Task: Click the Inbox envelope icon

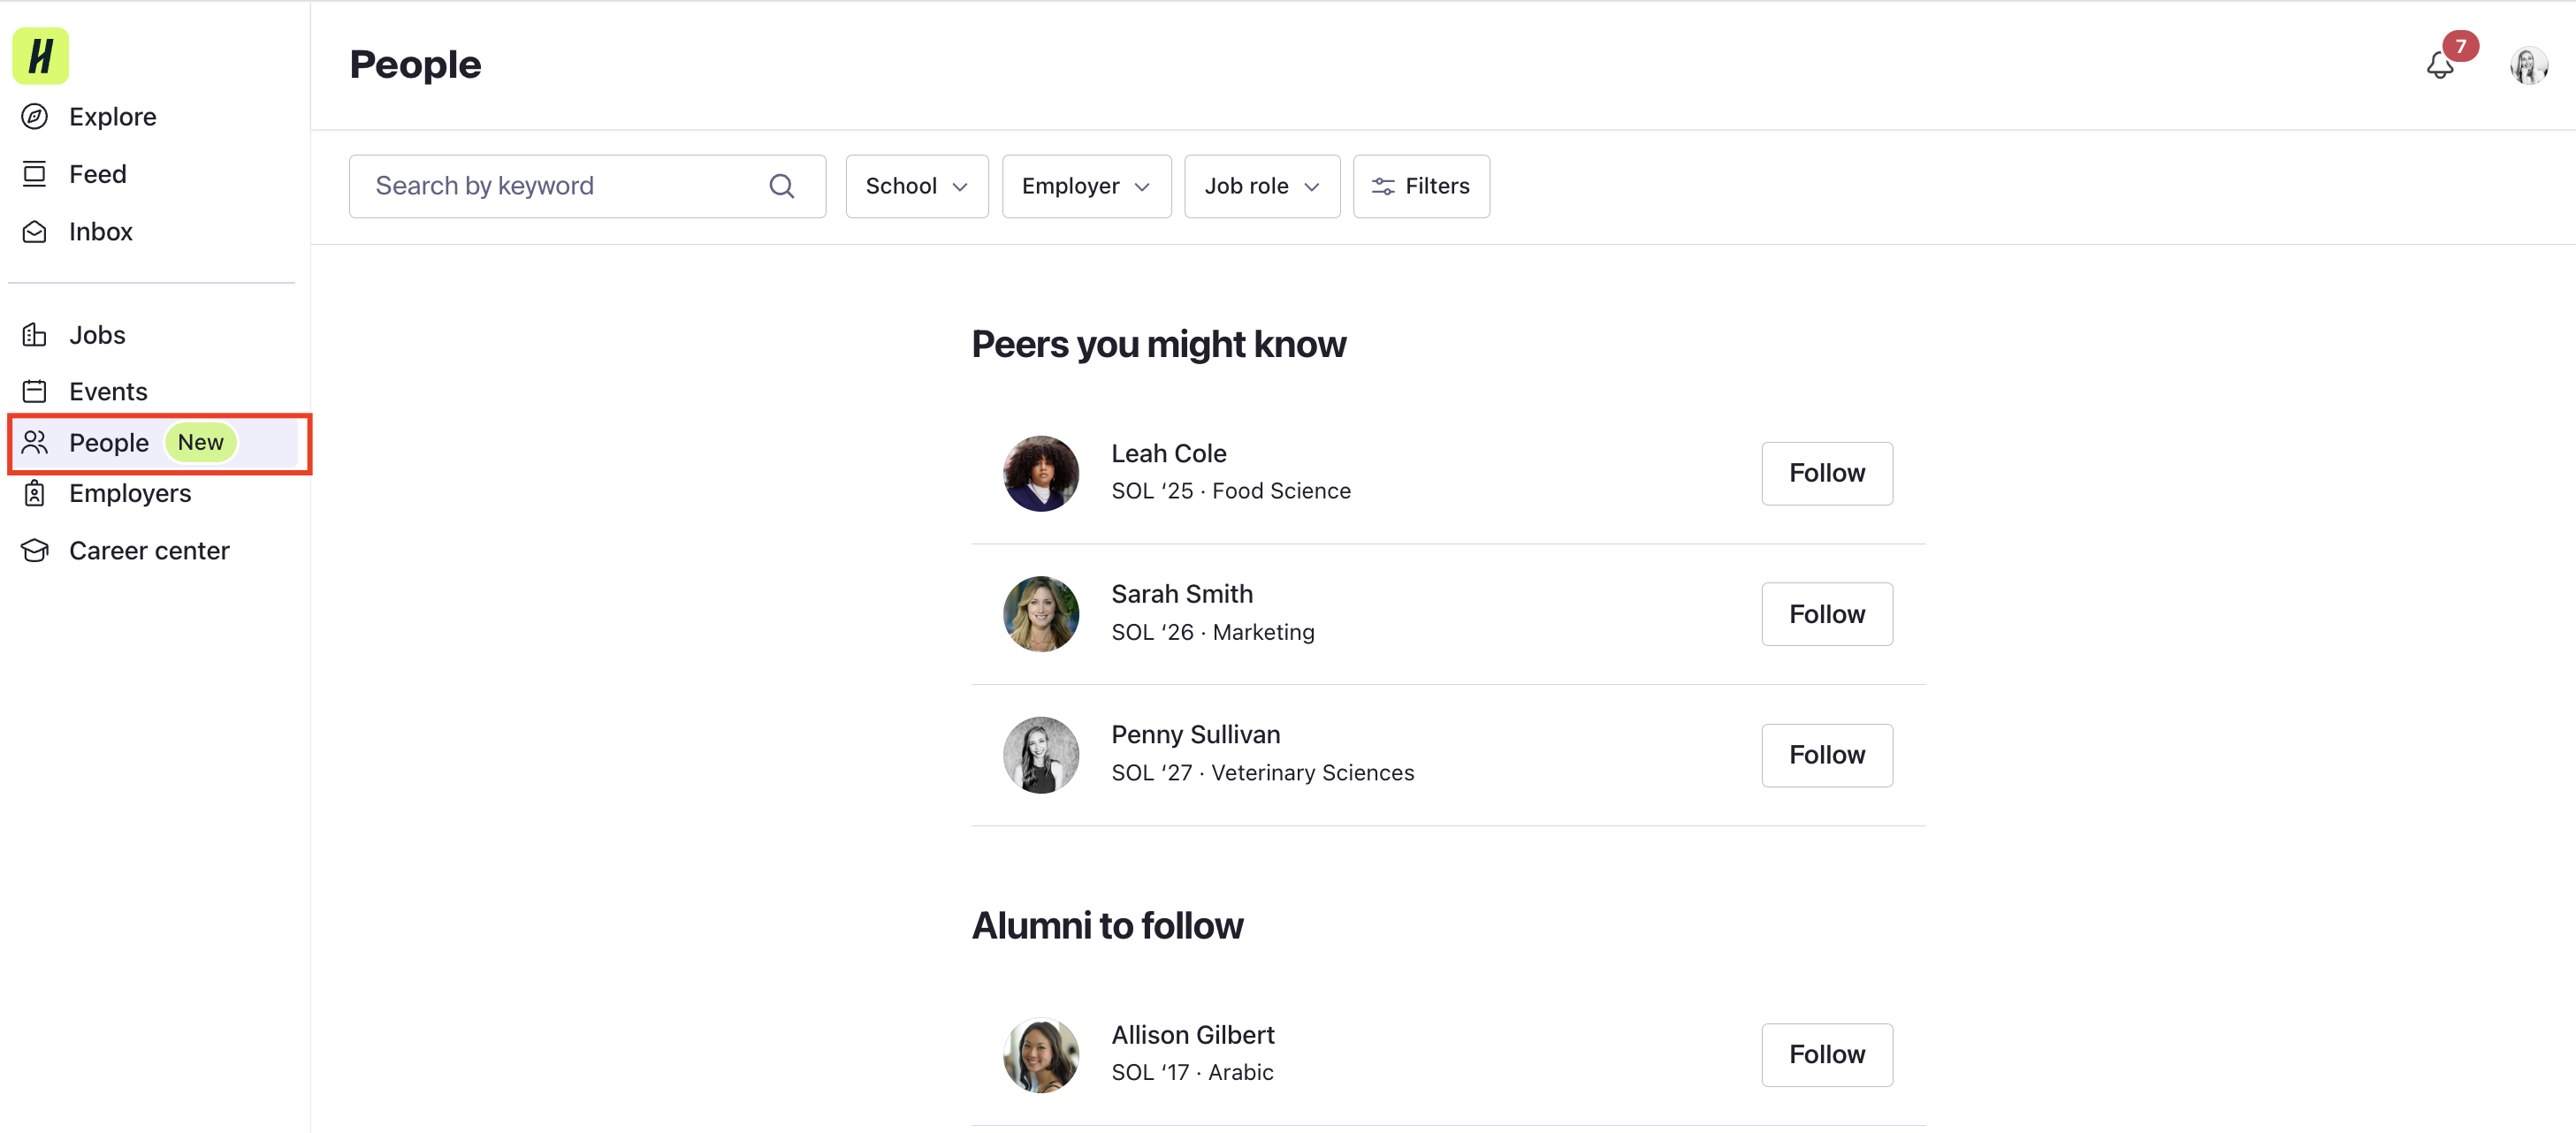Action: point(35,232)
